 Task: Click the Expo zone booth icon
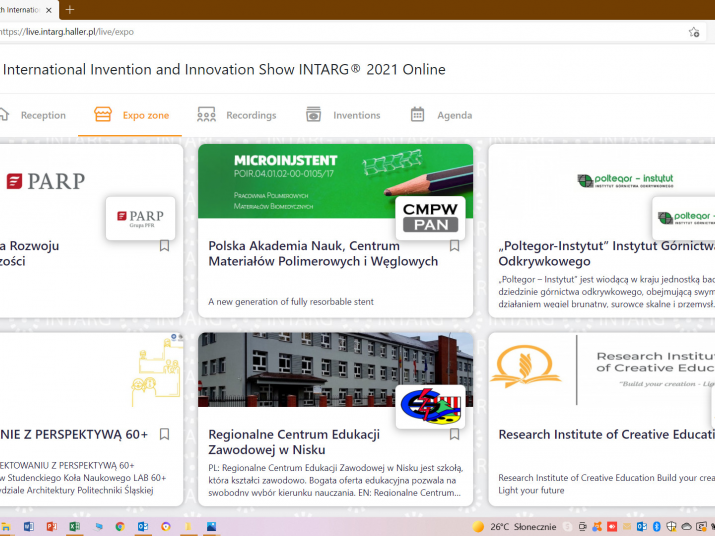point(103,115)
